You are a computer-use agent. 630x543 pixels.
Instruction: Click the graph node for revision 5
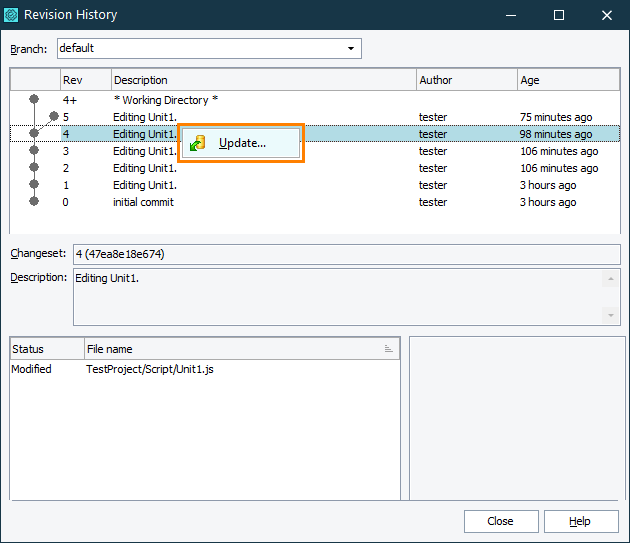click(x=54, y=117)
